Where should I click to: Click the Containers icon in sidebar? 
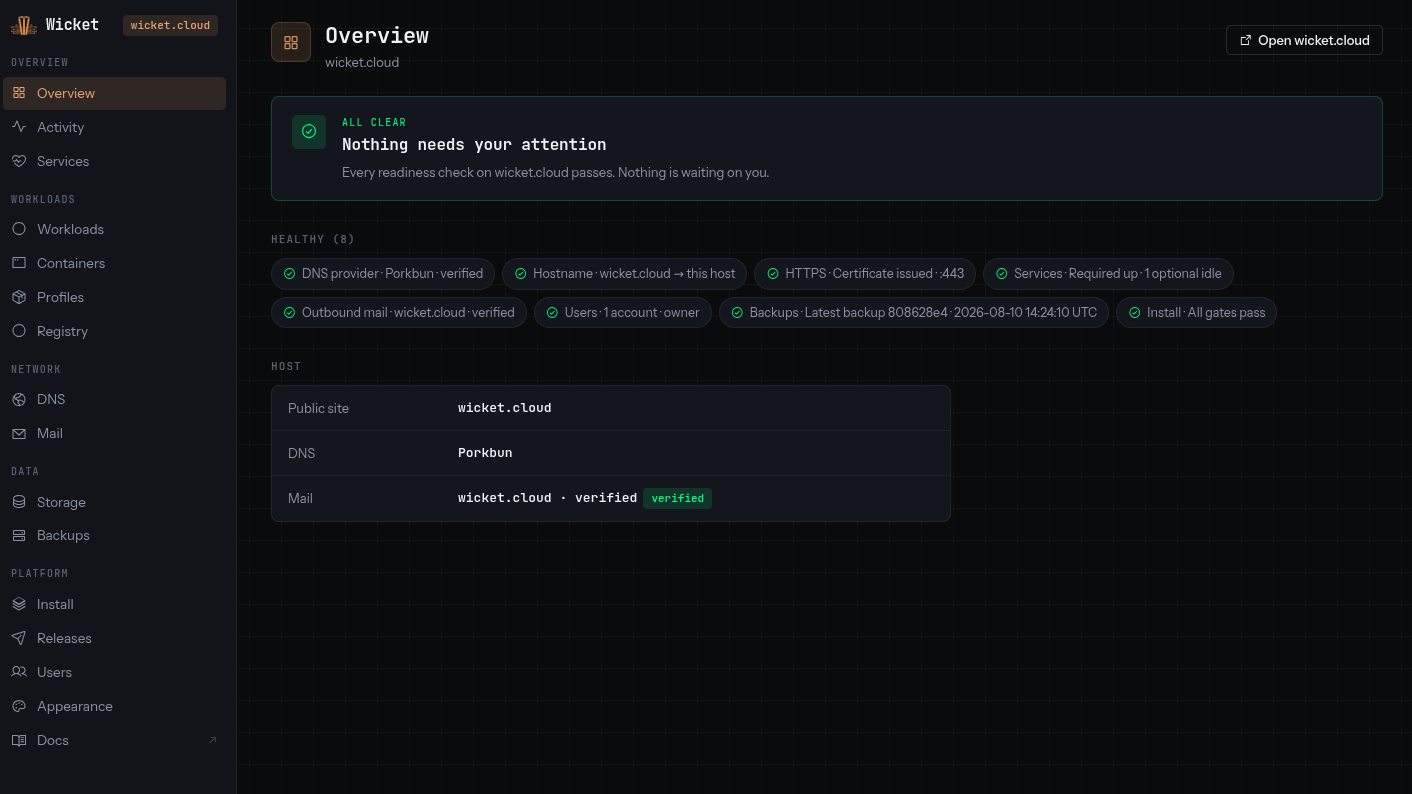pos(19,263)
